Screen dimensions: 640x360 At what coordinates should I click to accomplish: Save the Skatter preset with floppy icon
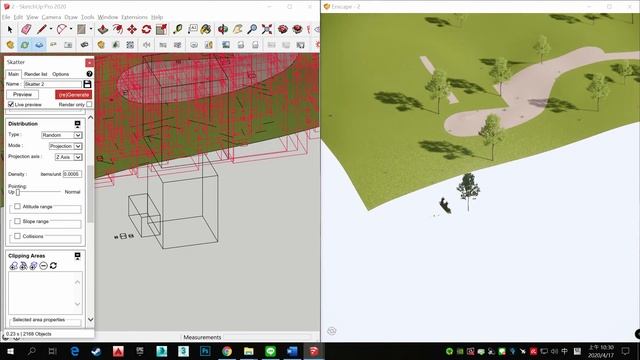click(x=87, y=84)
